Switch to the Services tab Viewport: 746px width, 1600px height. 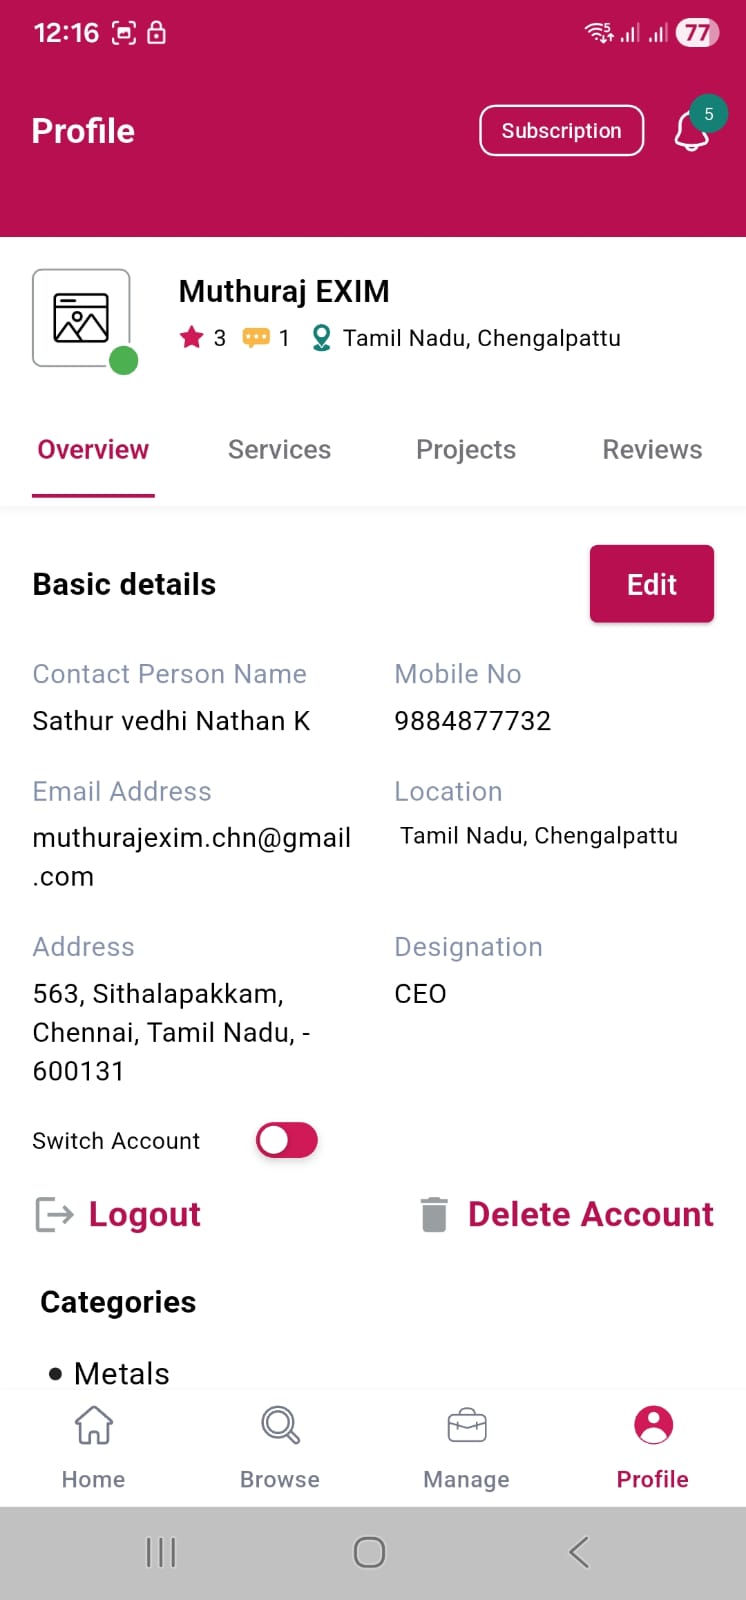[279, 450]
